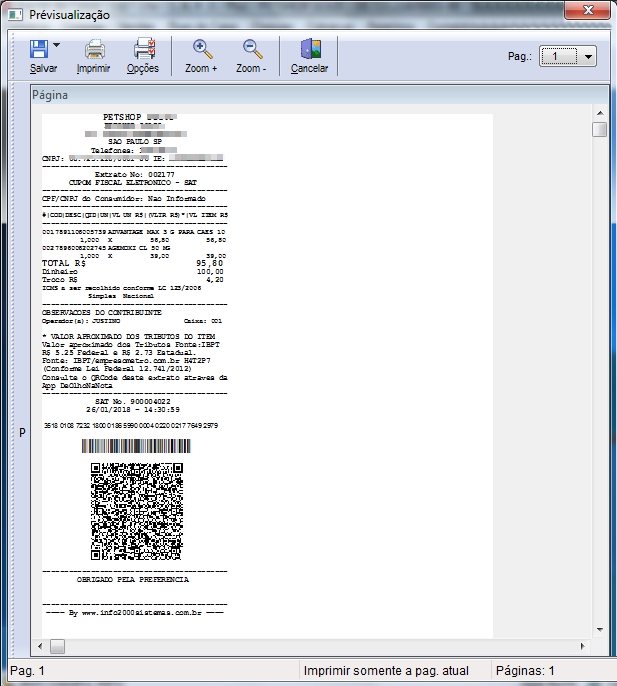Close the Prévisualização window
The height and width of the screenshot is (686, 617).
click(587, 10)
